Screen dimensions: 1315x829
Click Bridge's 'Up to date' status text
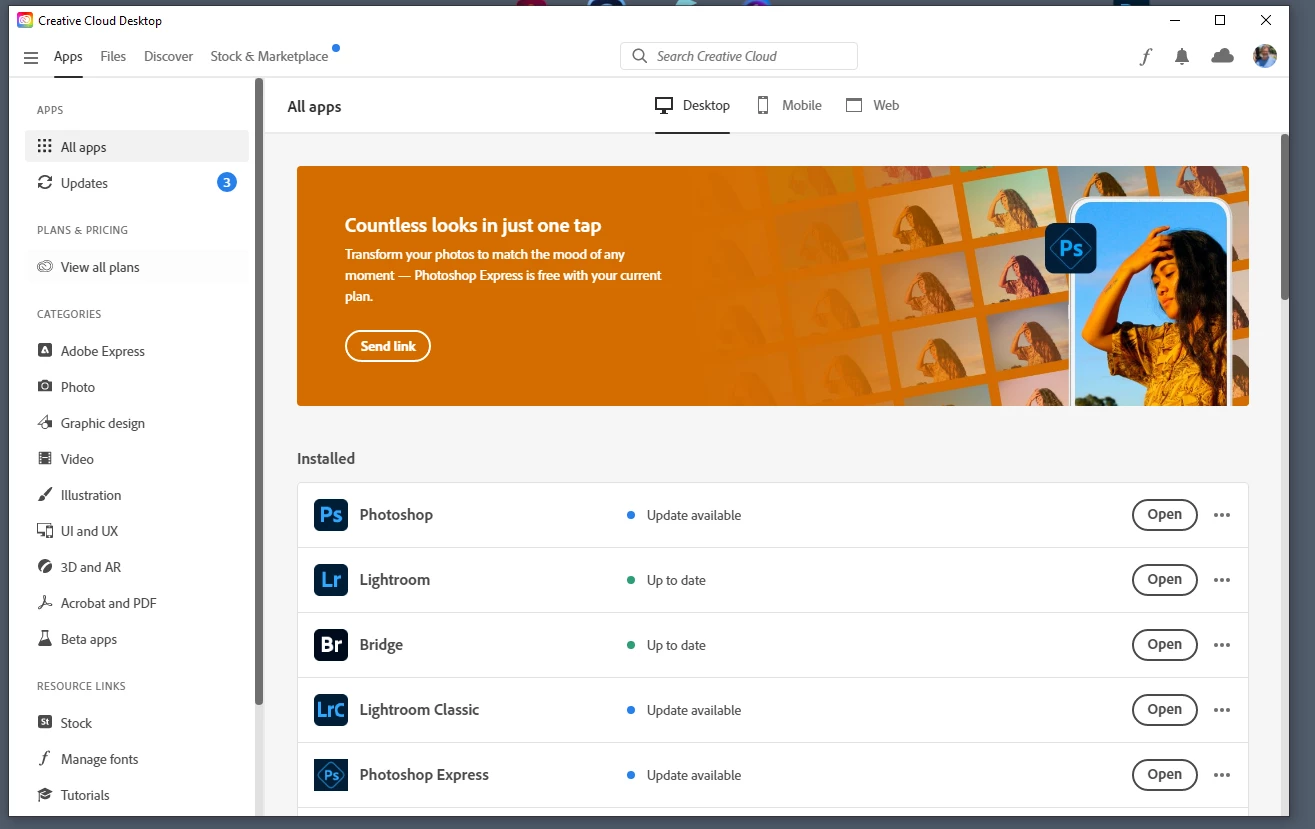pyautogui.click(x=676, y=646)
